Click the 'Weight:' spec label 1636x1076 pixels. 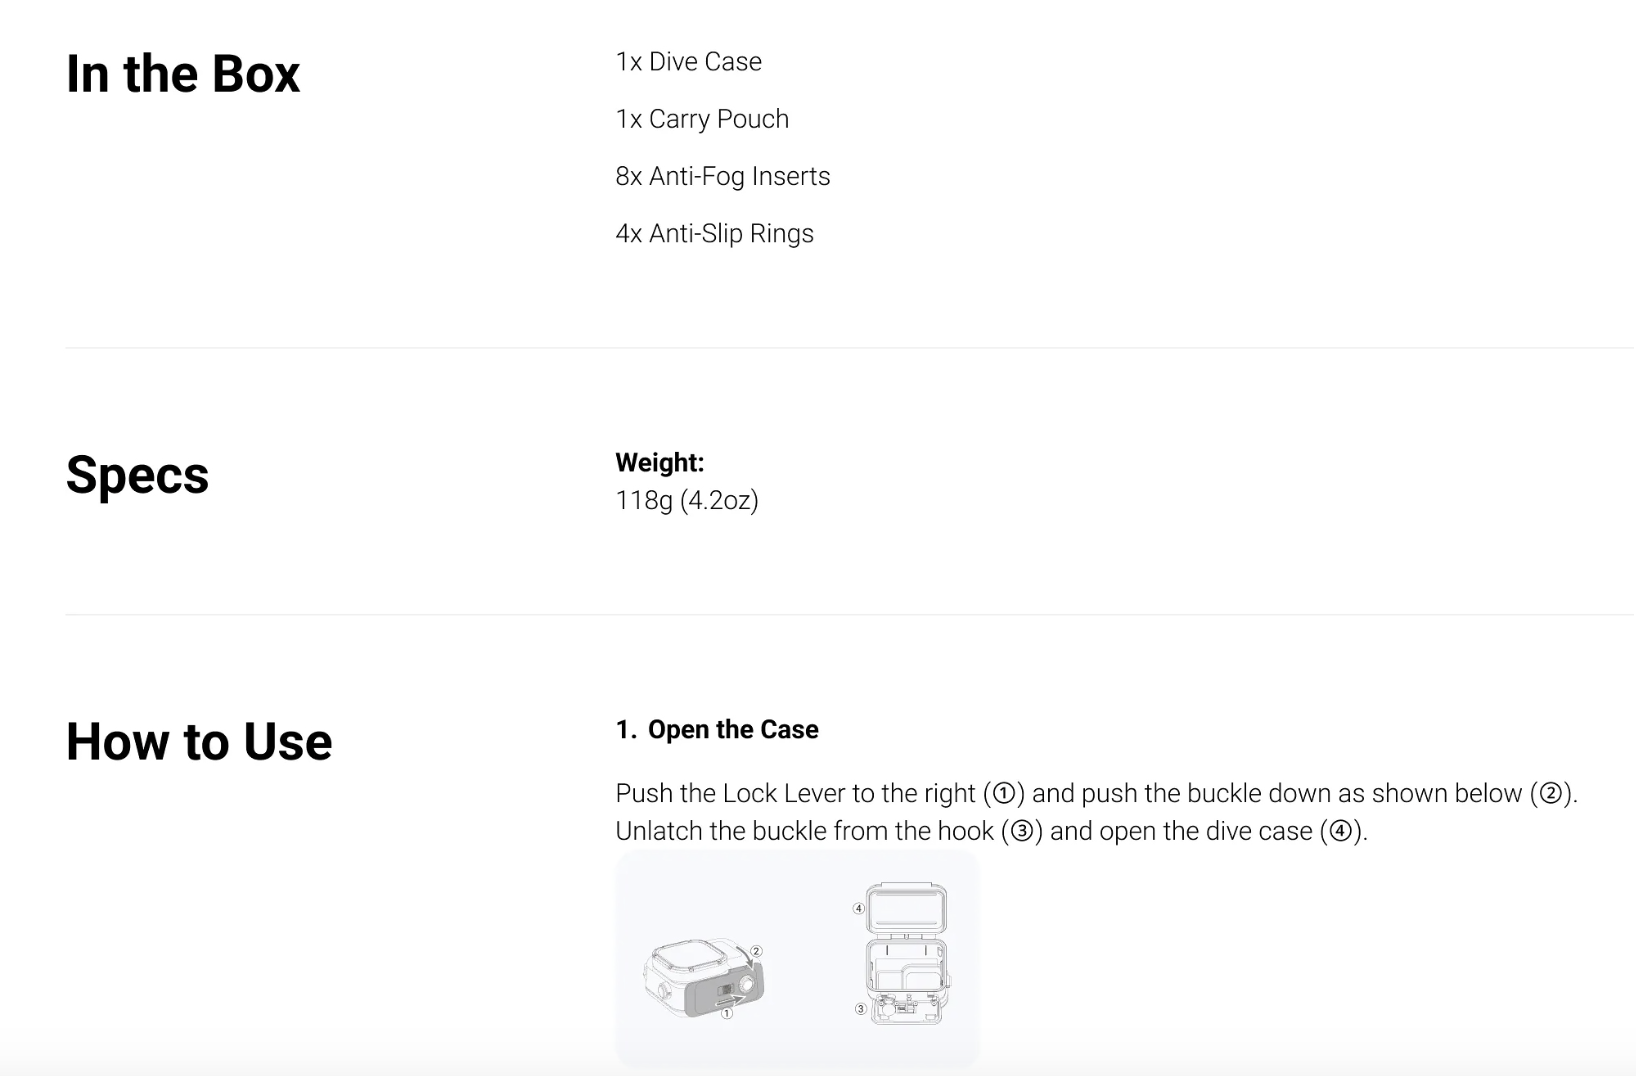[660, 462]
